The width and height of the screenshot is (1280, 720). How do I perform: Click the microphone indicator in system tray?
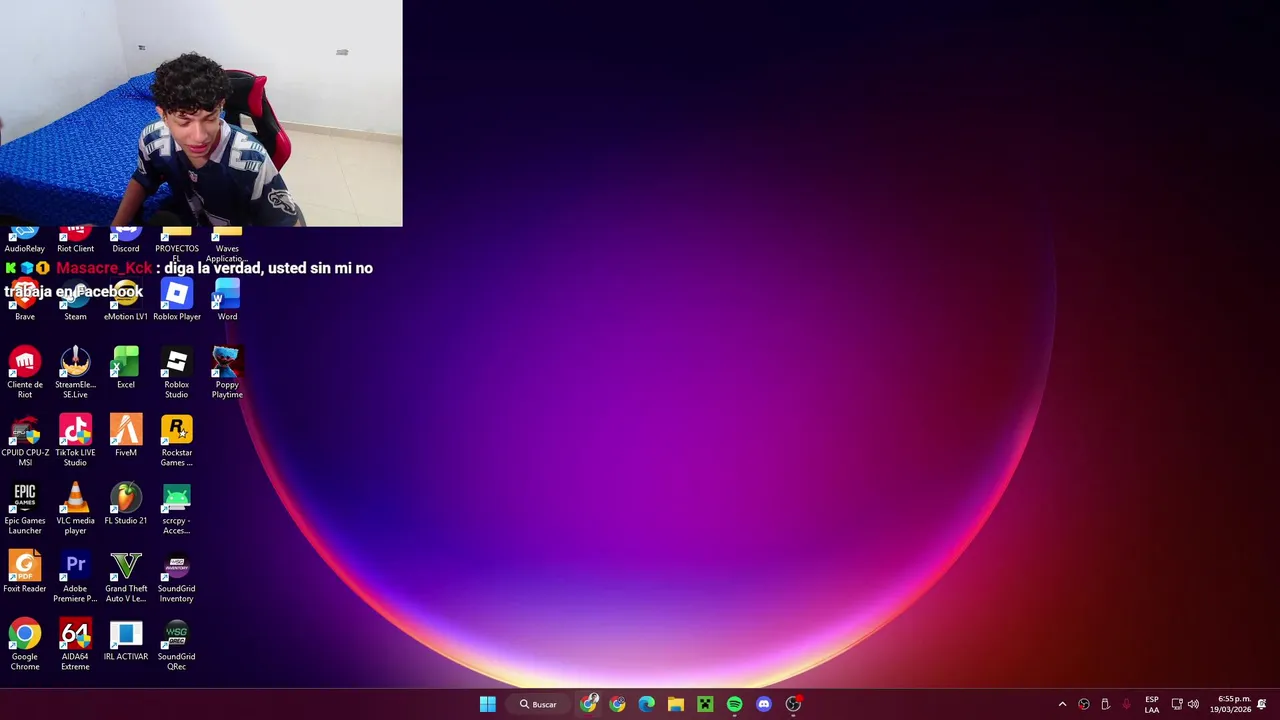(1127, 704)
